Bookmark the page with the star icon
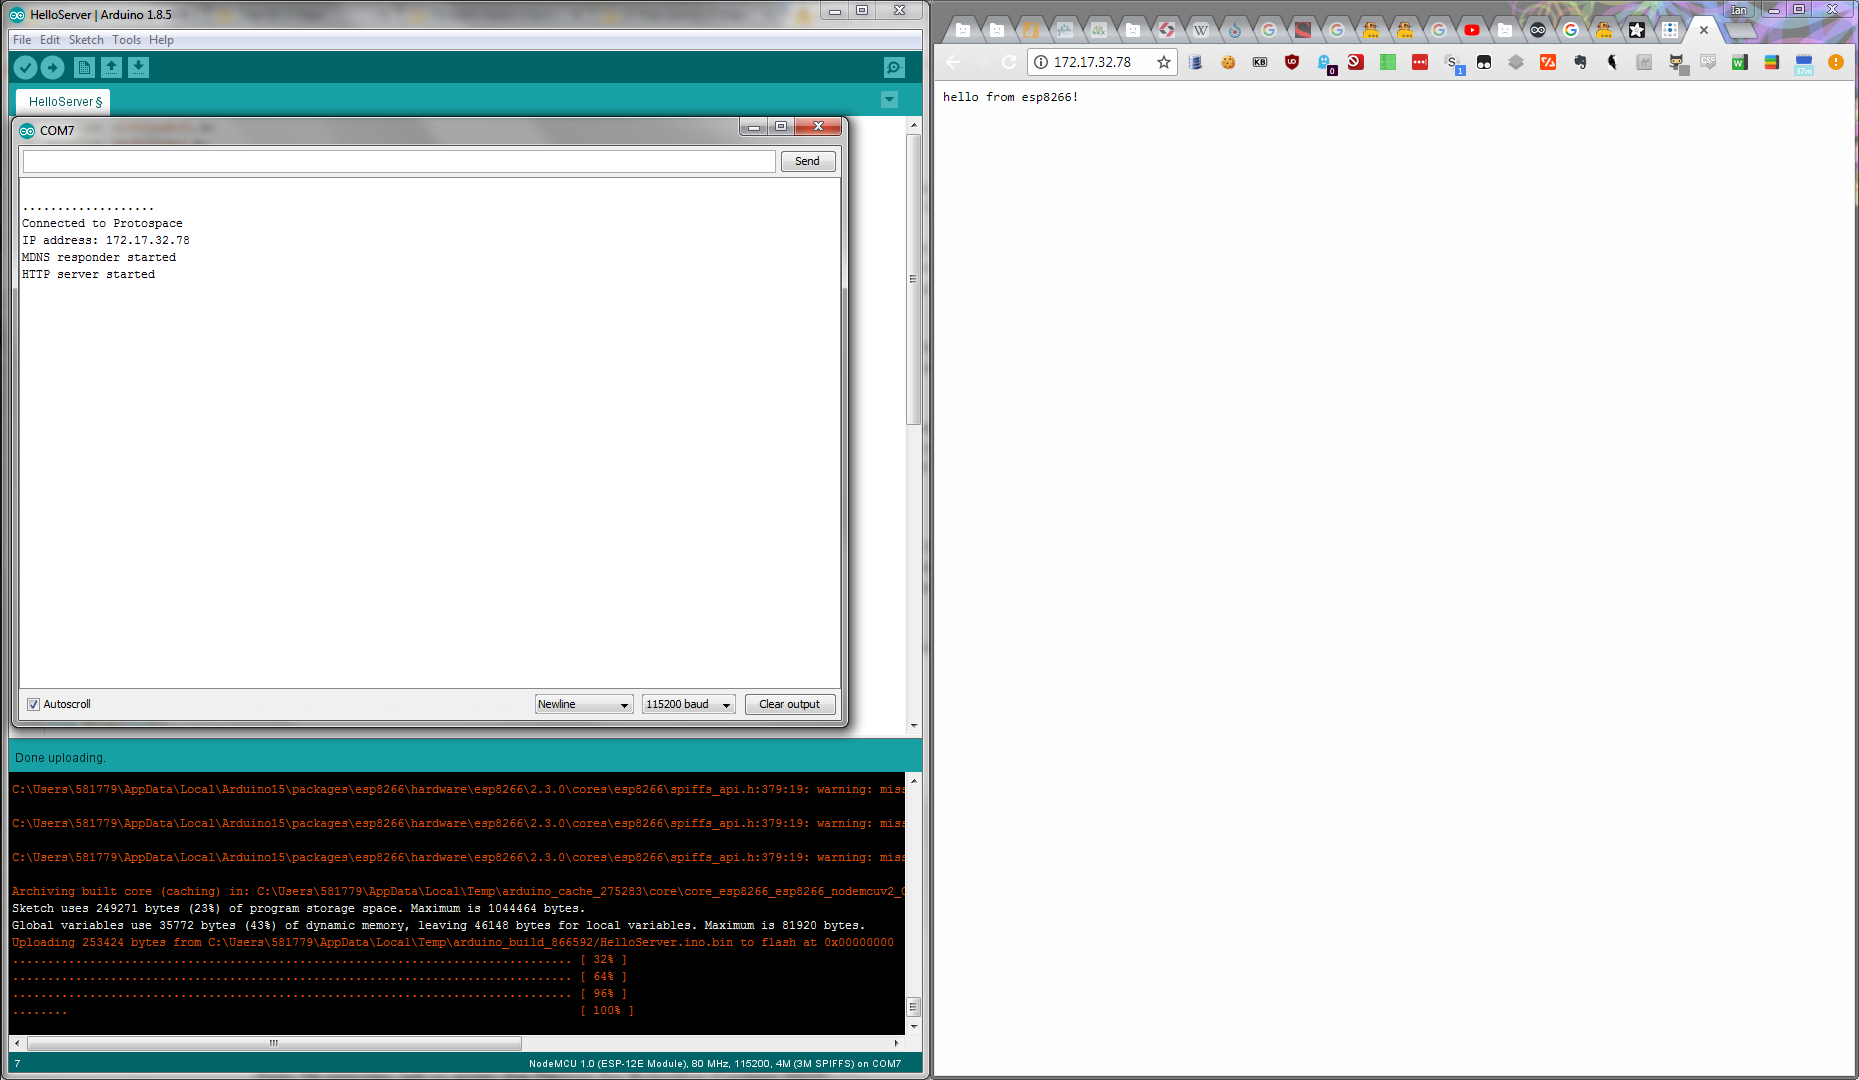This screenshot has height=1080, width=1859. 1164,62
